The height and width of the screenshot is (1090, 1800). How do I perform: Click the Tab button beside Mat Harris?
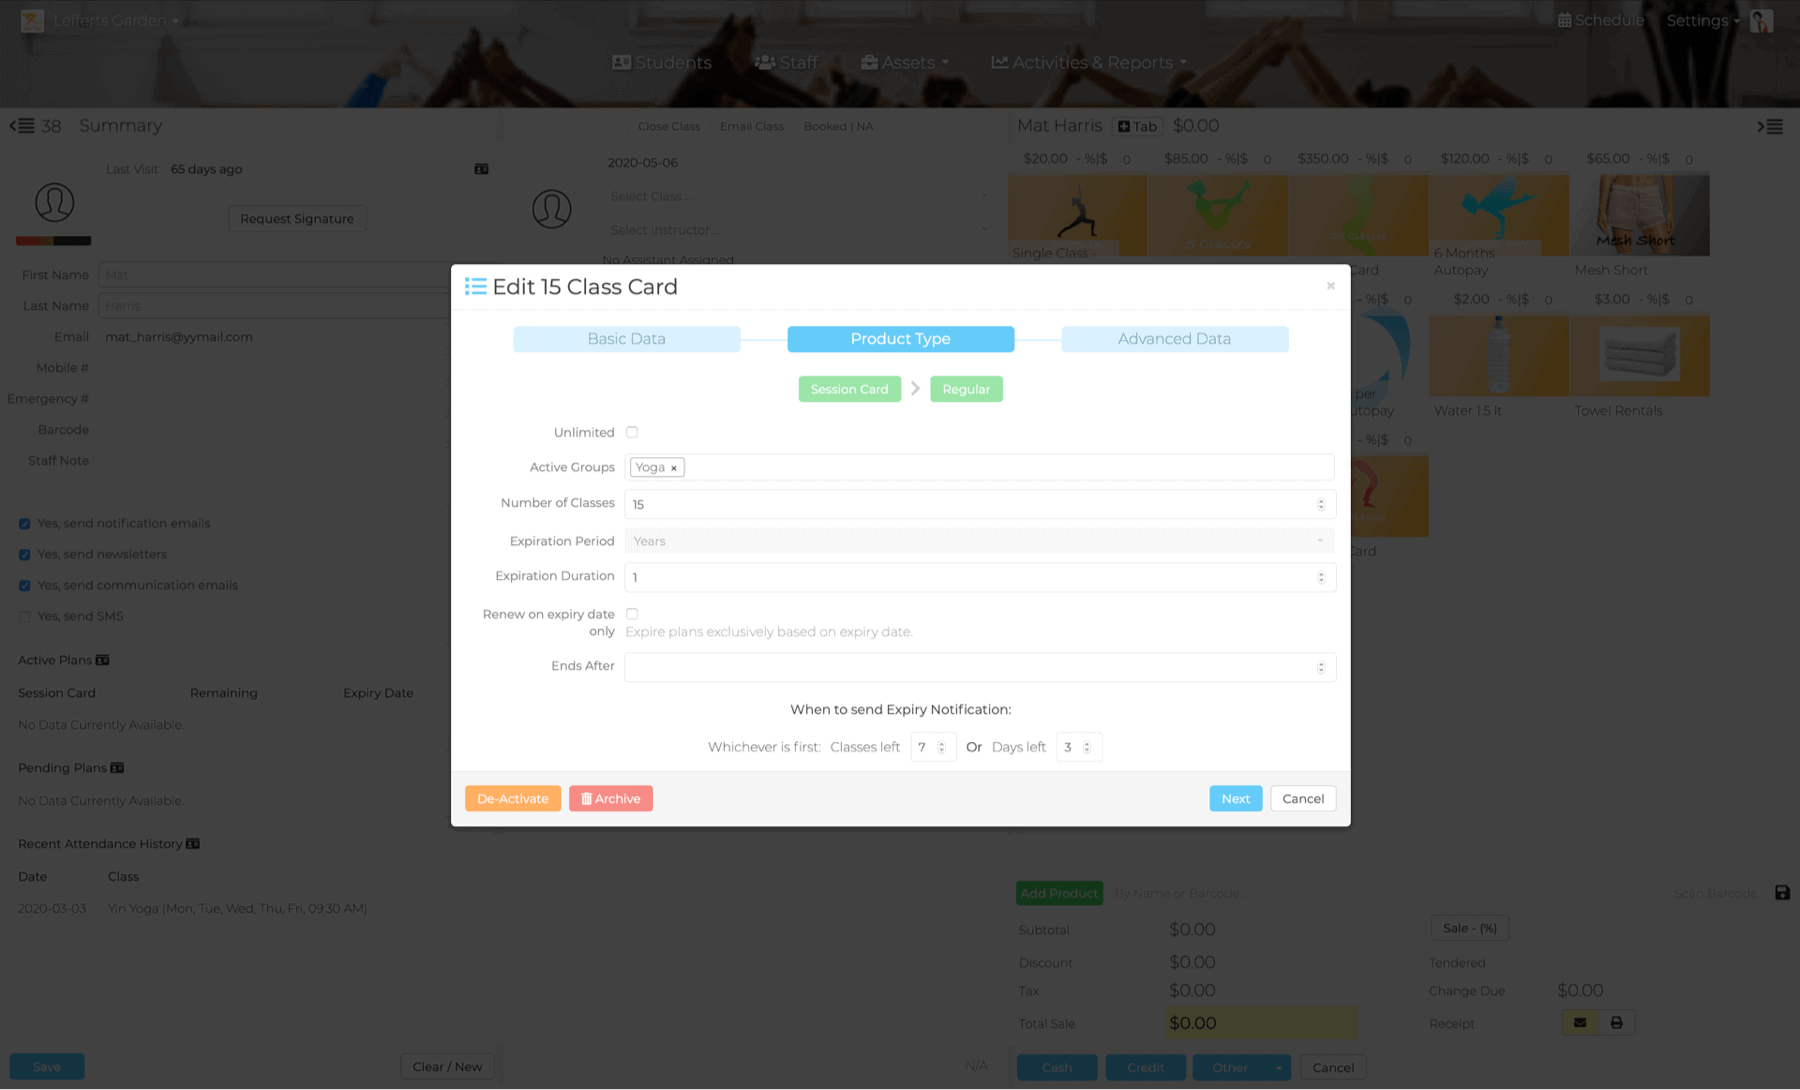coord(1137,126)
